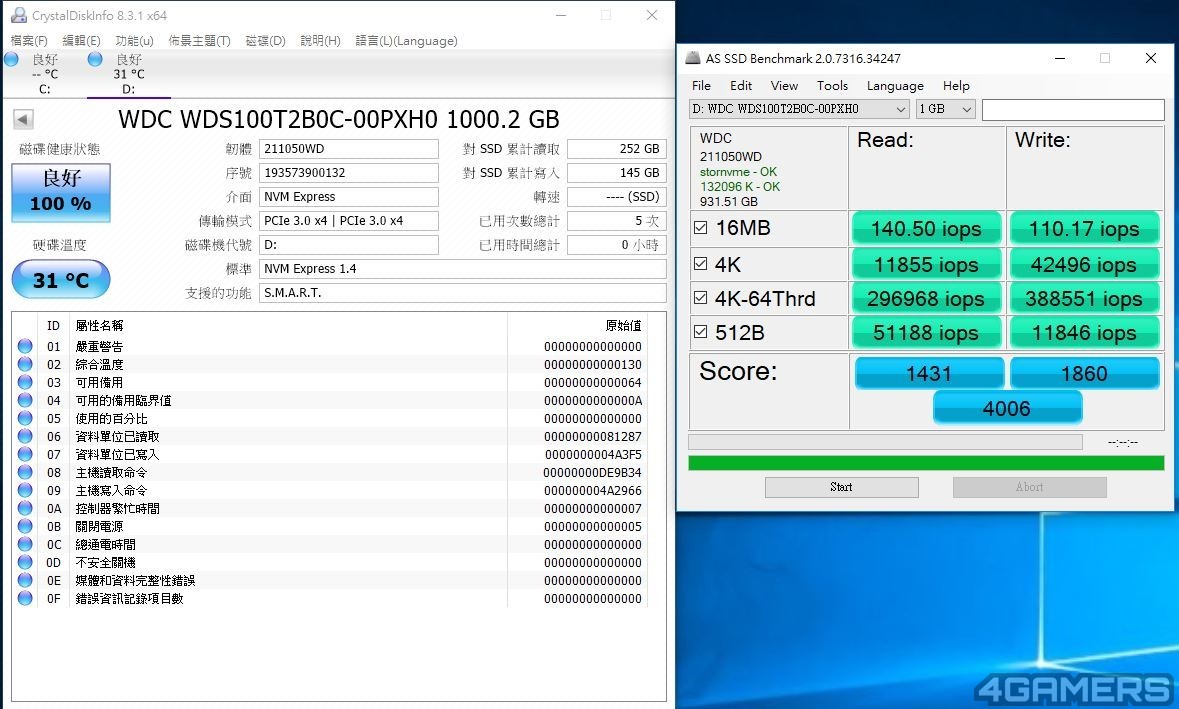
Task: Open the 編輯(E) menu in CrystalDiskInfo
Action: pyautogui.click(x=81, y=41)
